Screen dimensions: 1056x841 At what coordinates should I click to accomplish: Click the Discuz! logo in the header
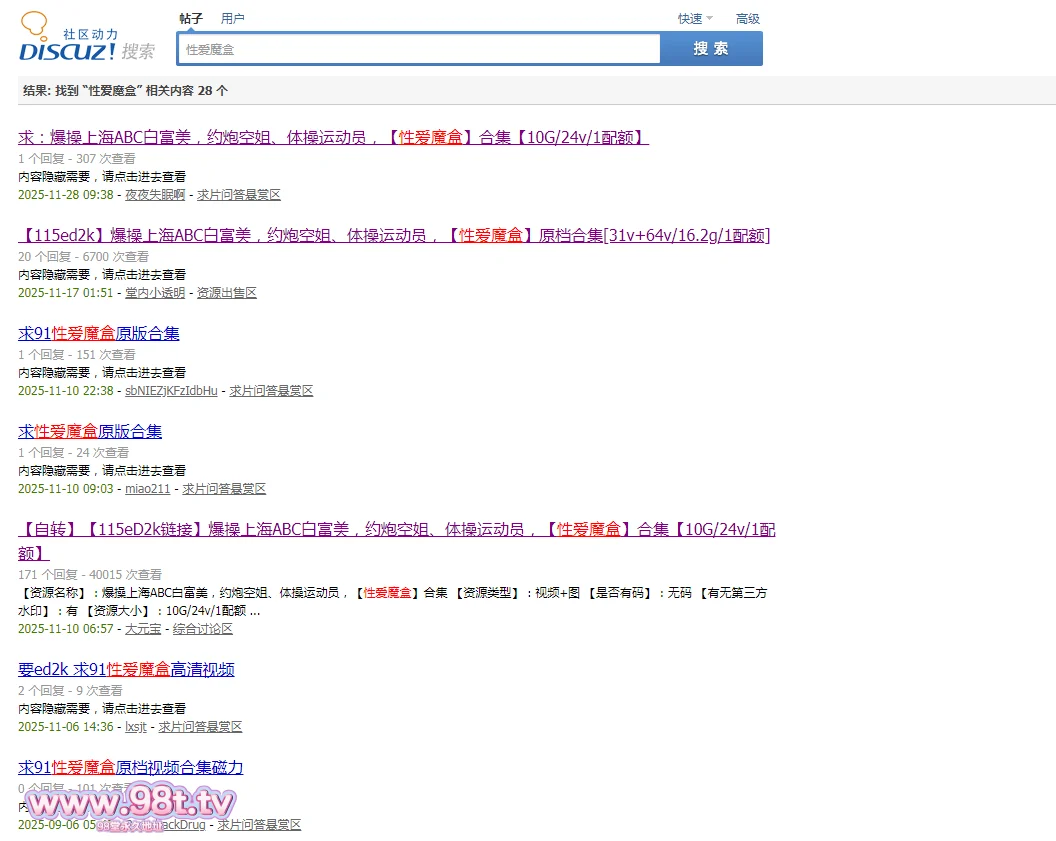(68, 38)
